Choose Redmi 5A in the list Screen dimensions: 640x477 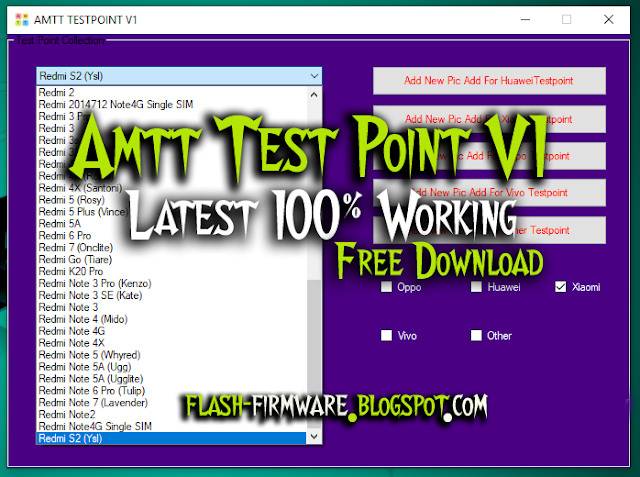pos(171,224)
